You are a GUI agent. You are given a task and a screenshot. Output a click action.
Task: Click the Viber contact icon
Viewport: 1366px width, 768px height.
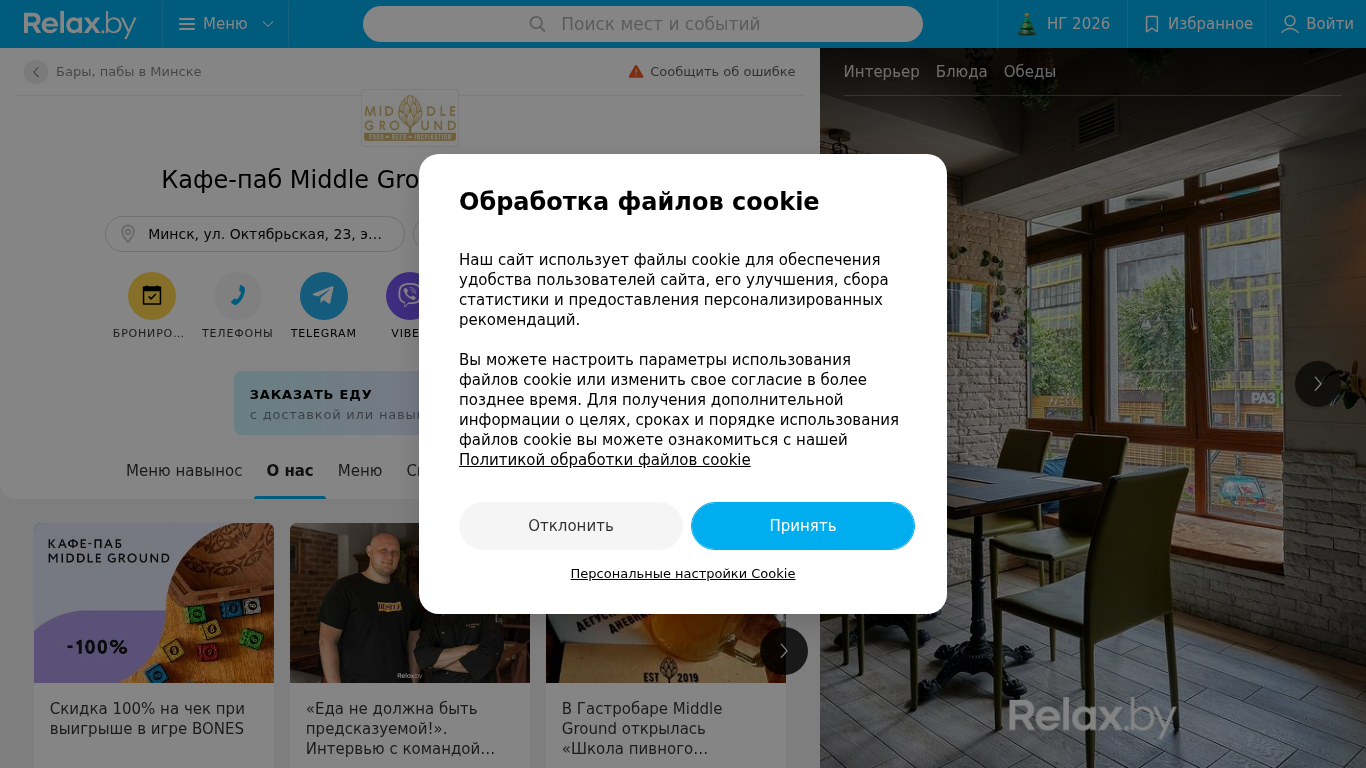tap(404, 296)
